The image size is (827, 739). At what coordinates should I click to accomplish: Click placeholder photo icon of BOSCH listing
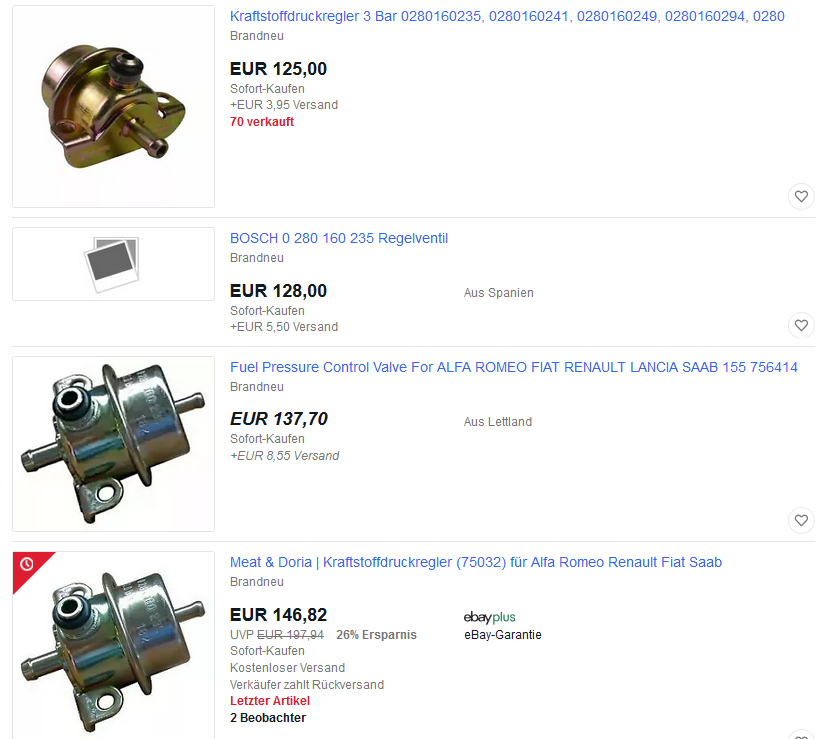112,263
